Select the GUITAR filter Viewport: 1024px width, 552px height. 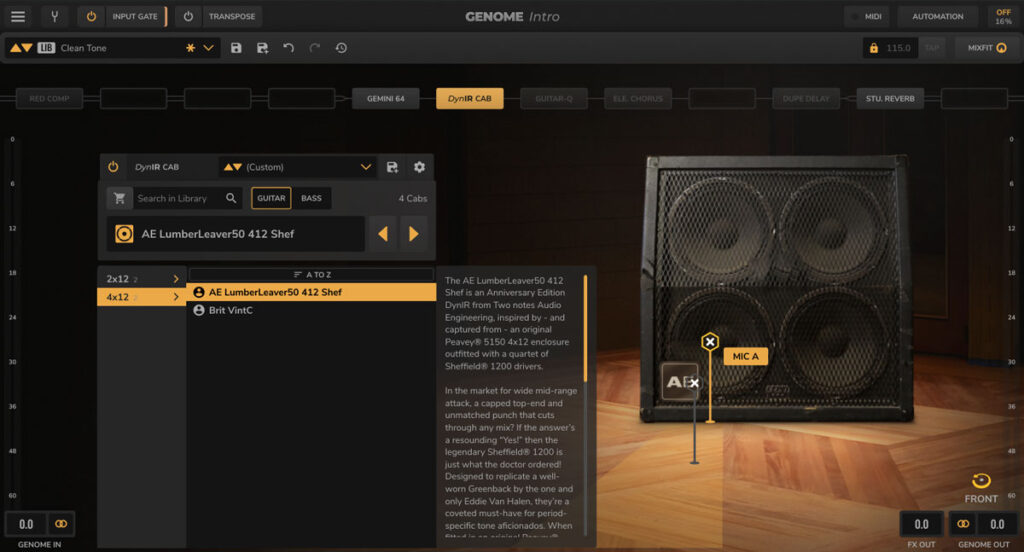point(271,198)
